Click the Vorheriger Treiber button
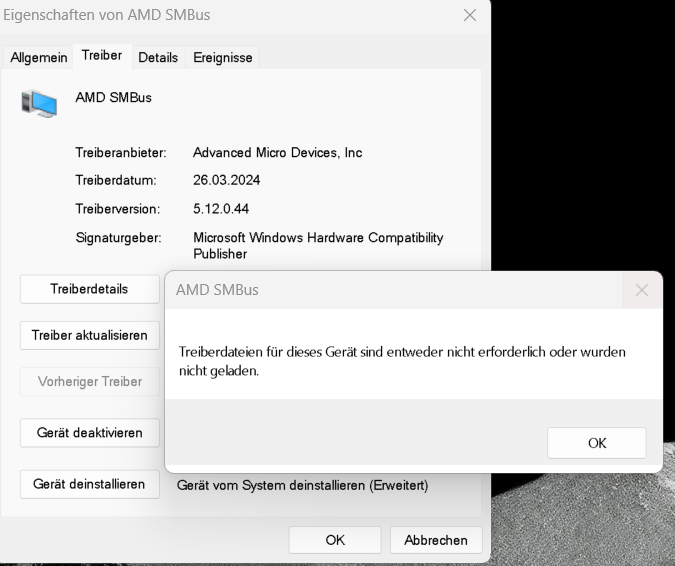 pyautogui.click(x=90, y=381)
